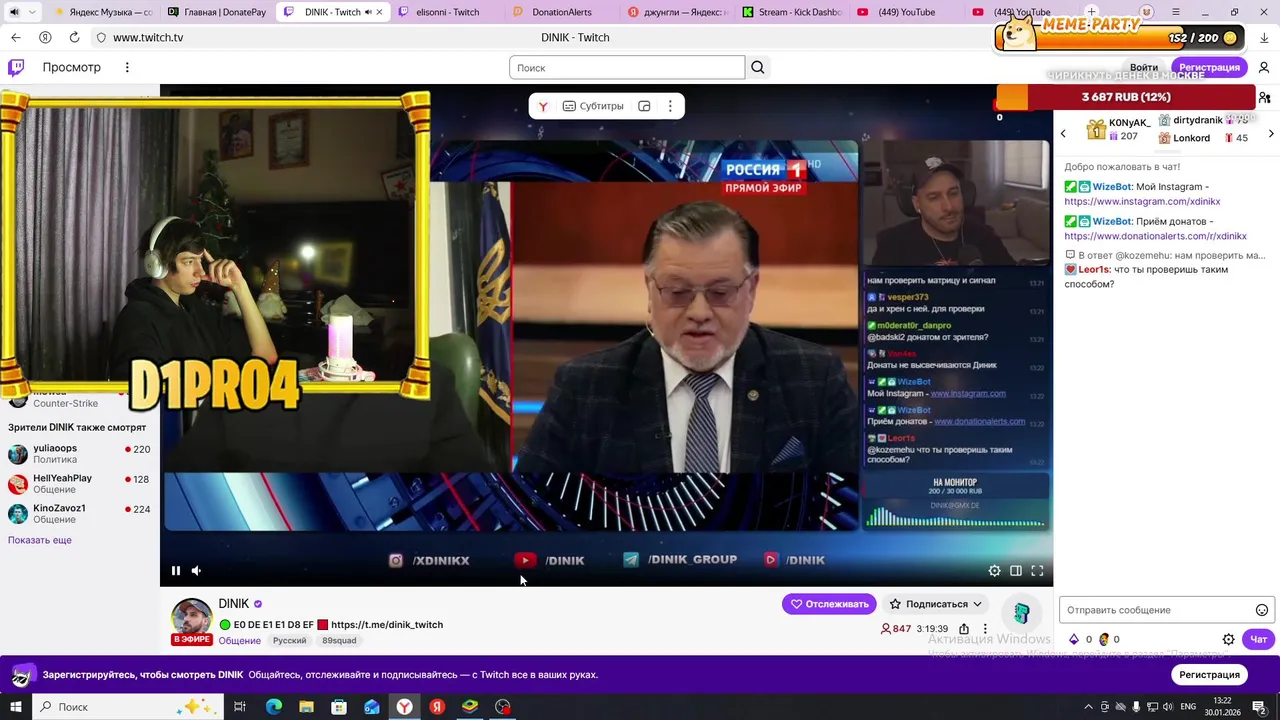Open player settings gear
The width and height of the screenshot is (1280, 720).
click(994, 571)
